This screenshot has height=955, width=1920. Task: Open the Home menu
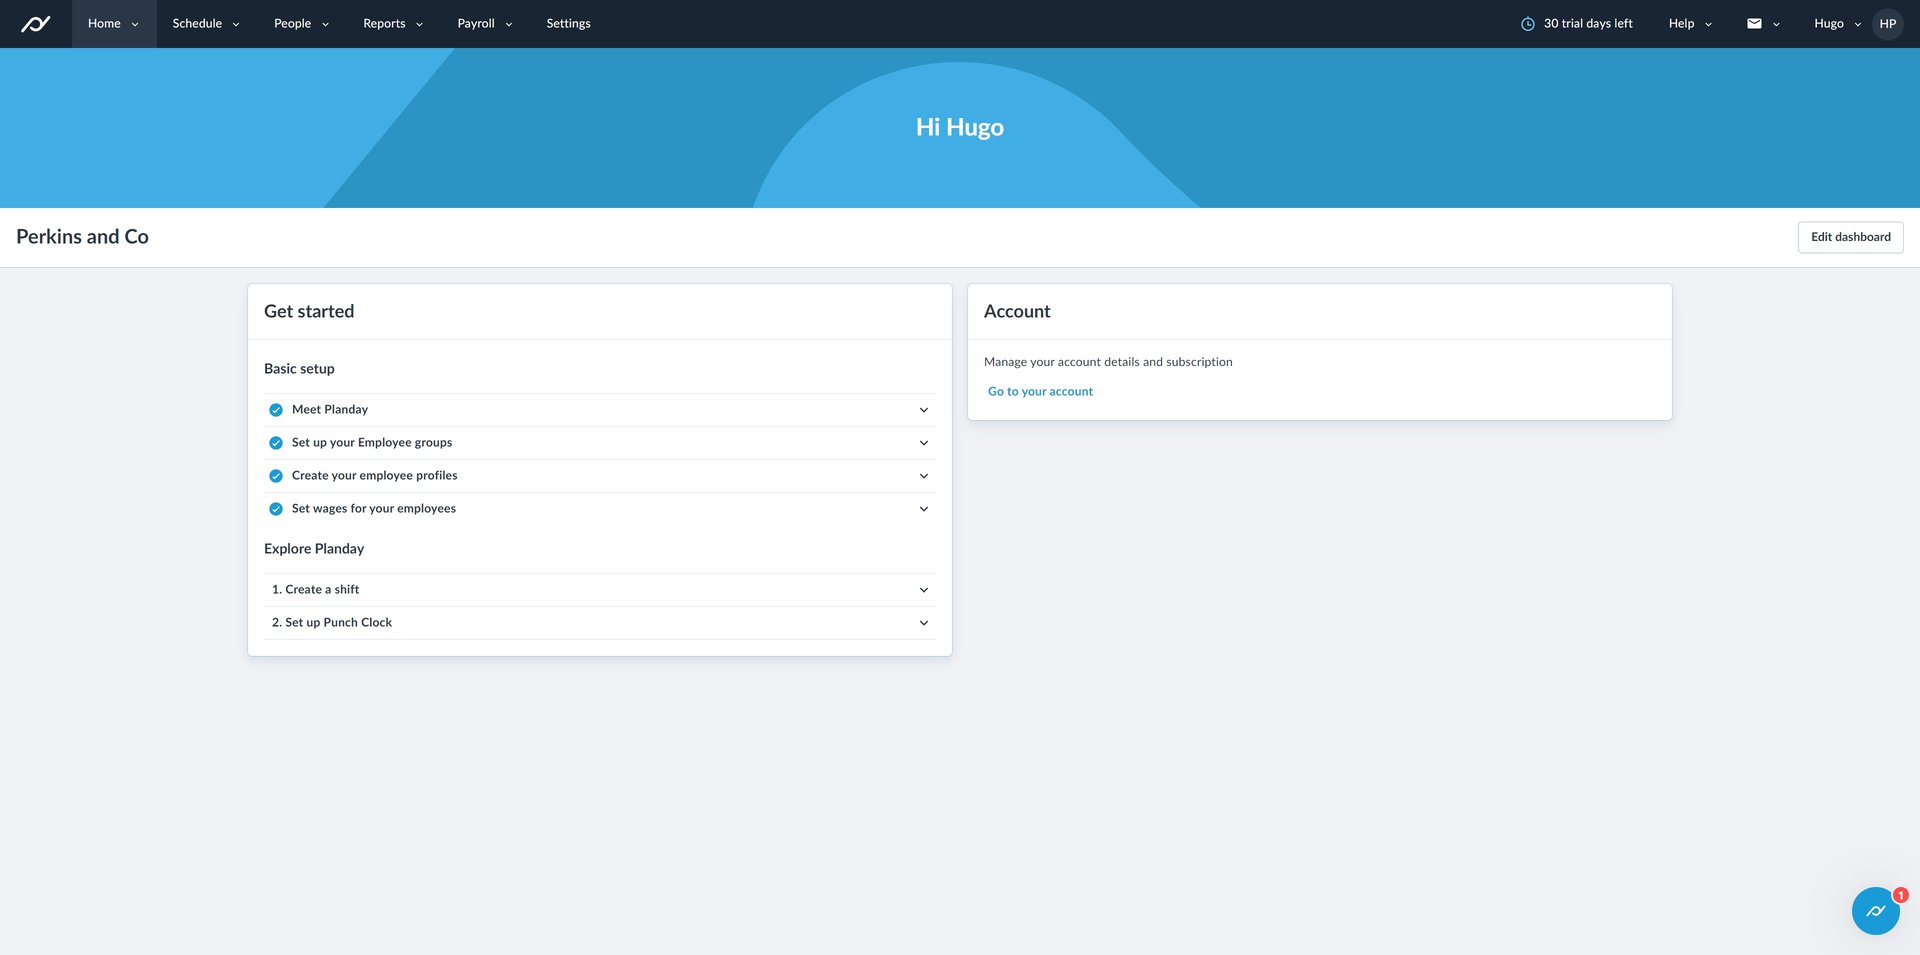pyautogui.click(x=114, y=24)
